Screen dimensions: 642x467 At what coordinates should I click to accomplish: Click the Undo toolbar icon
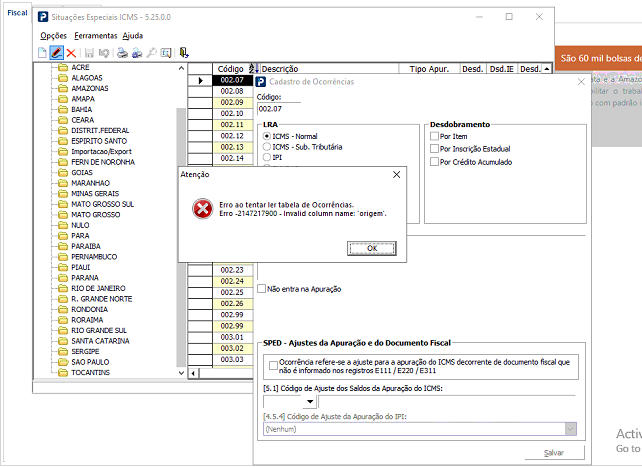click(x=103, y=52)
